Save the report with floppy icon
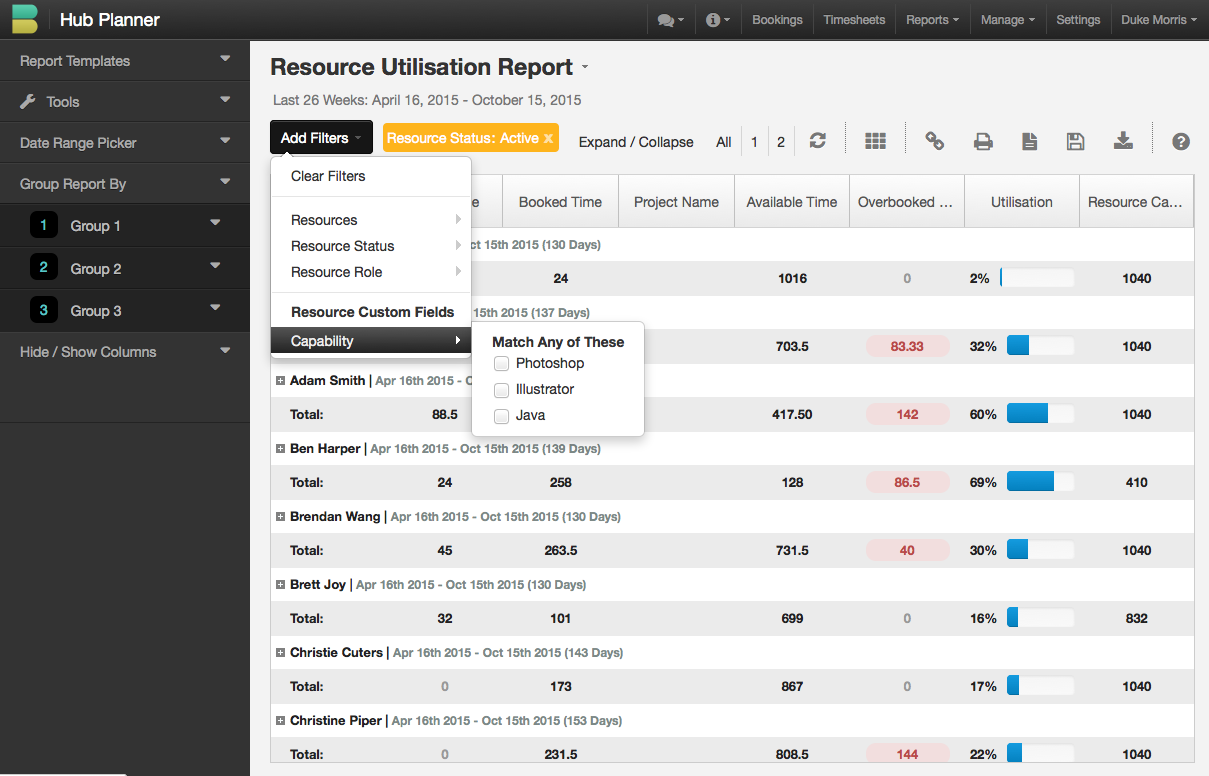This screenshot has width=1209, height=776. click(x=1076, y=141)
